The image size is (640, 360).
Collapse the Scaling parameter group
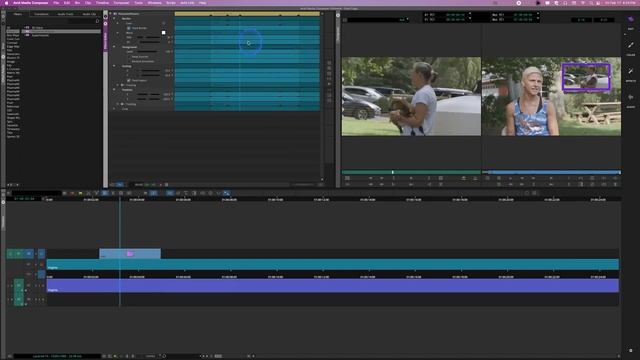(x=114, y=66)
